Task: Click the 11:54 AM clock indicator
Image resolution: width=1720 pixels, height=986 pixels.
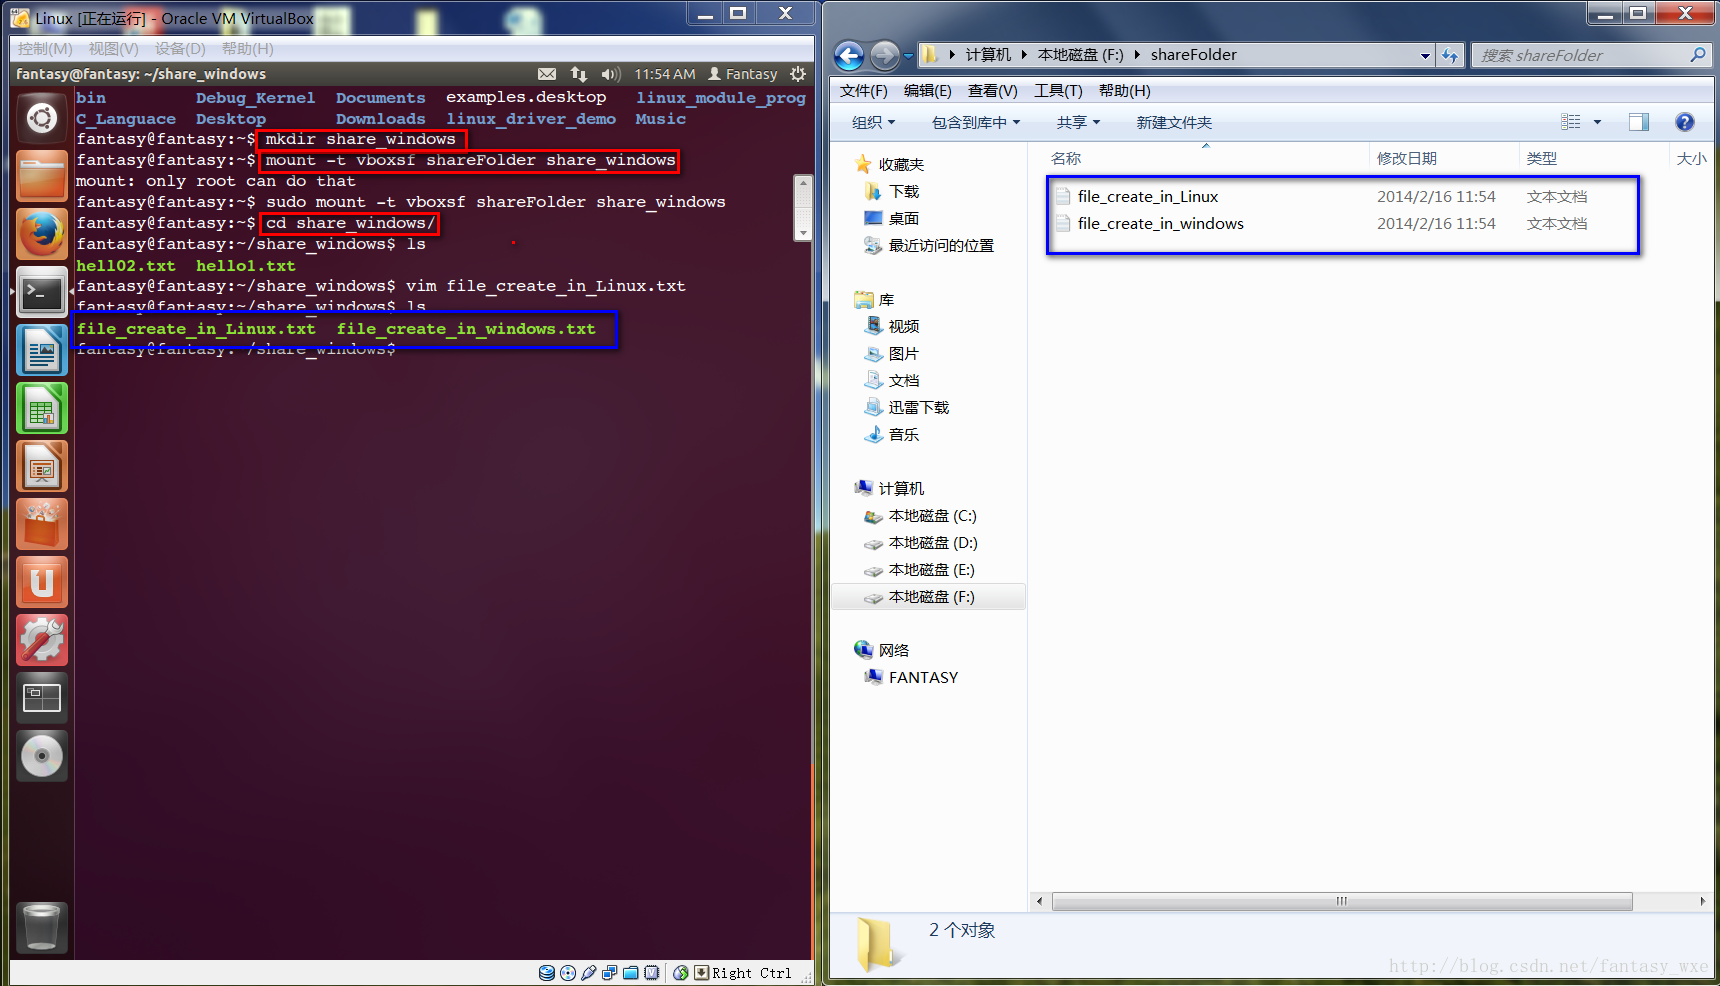Action: (665, 74)
